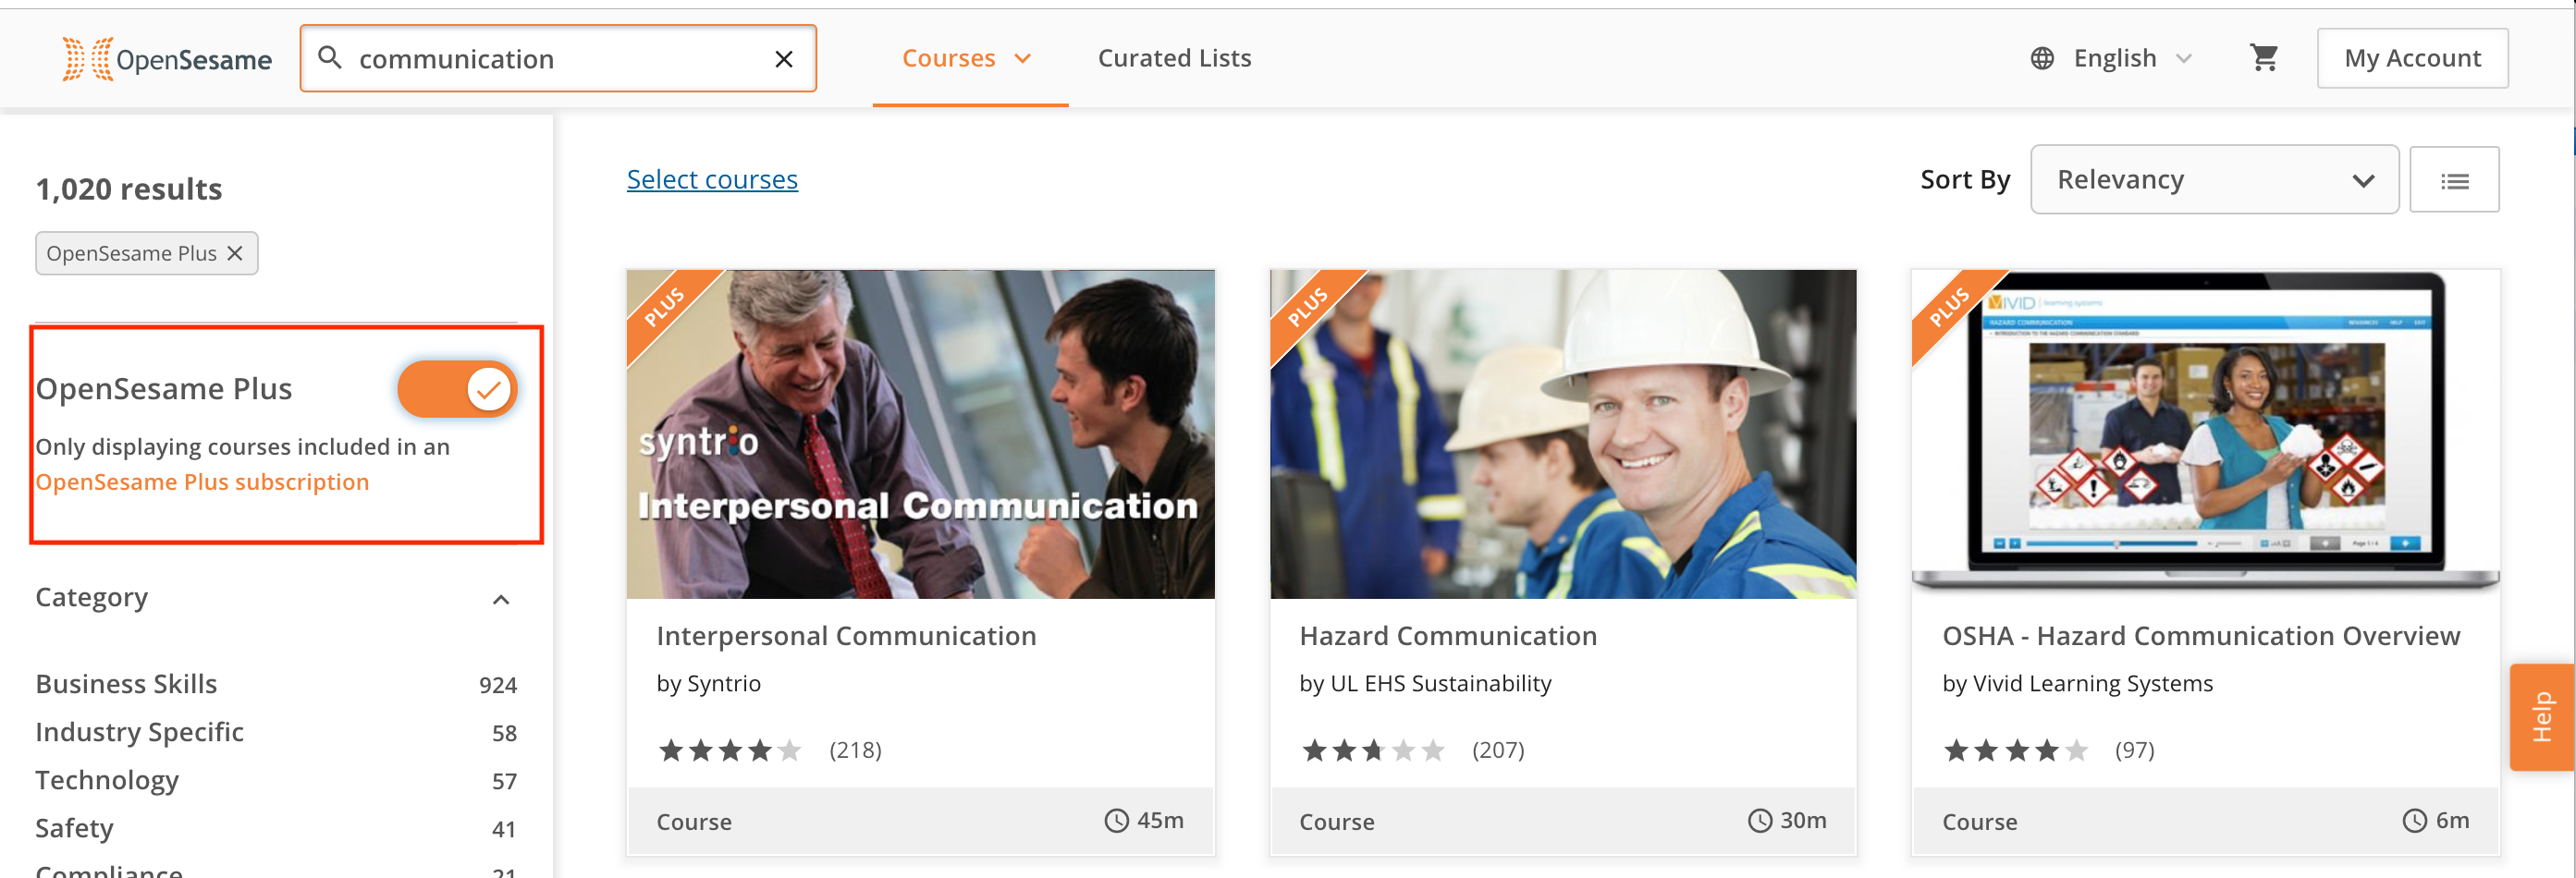
Task: Open the Interpersonal Communication course thumbnail
Action: tap(920, 434)
